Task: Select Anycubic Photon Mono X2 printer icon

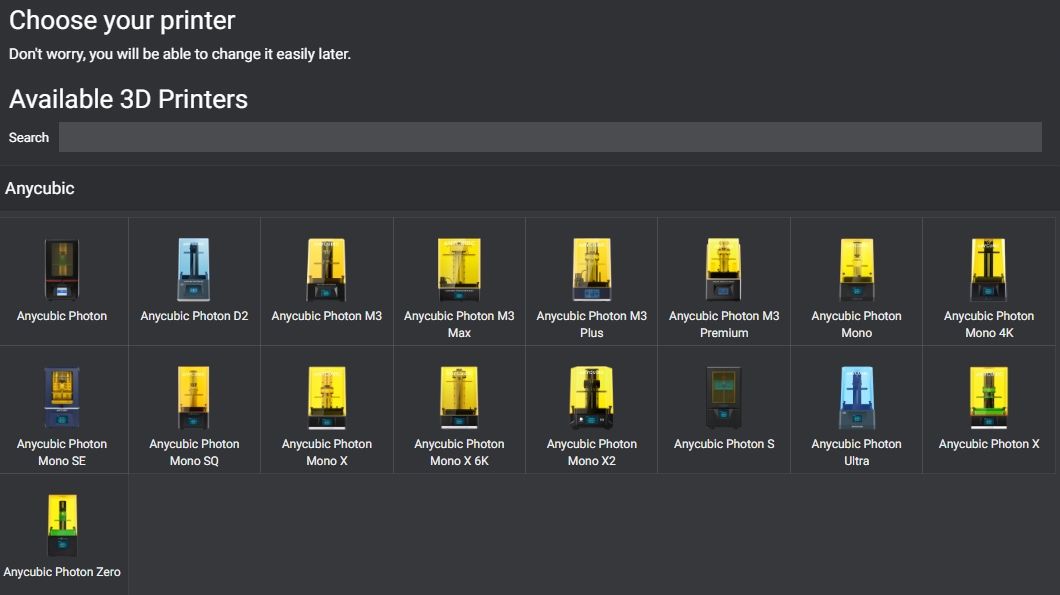Action: click(591, 397)
